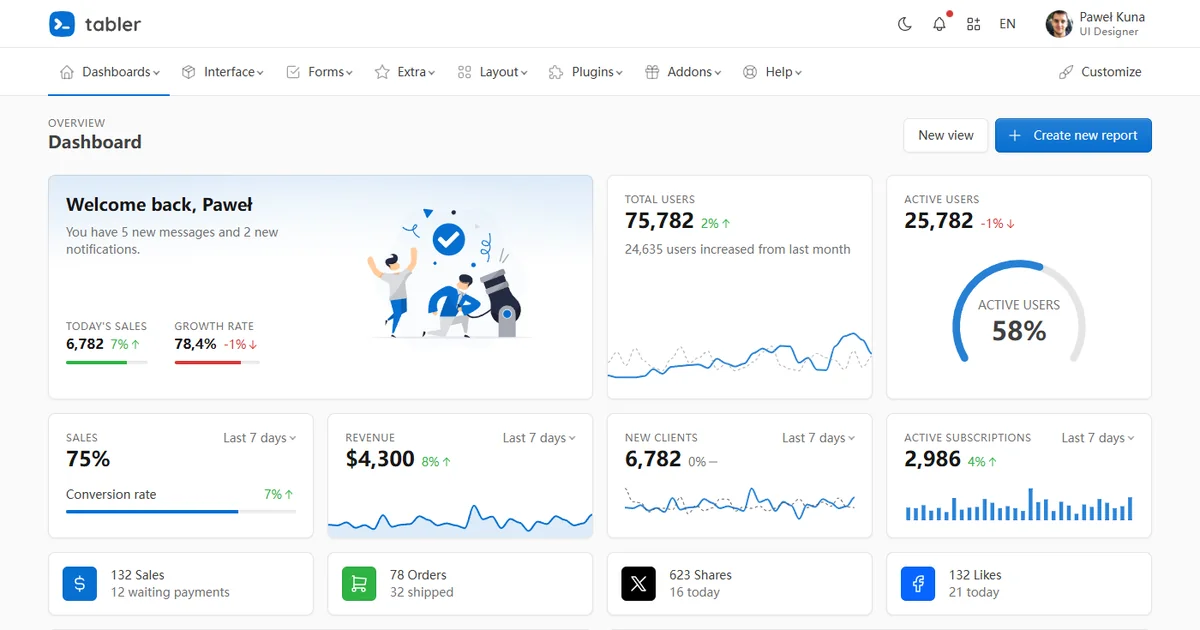The height and width of the screenshot is (630, 1200).
Task: Click "132 Likes" text
Action: tap(975, 575)
